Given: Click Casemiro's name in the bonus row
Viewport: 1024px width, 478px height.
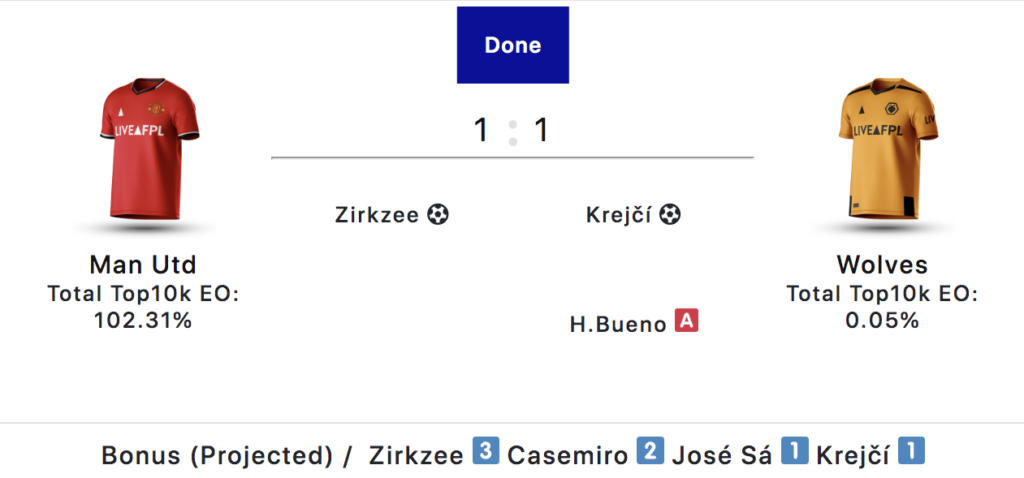Looking at the screenshot, I should click(x=568, y=455).
